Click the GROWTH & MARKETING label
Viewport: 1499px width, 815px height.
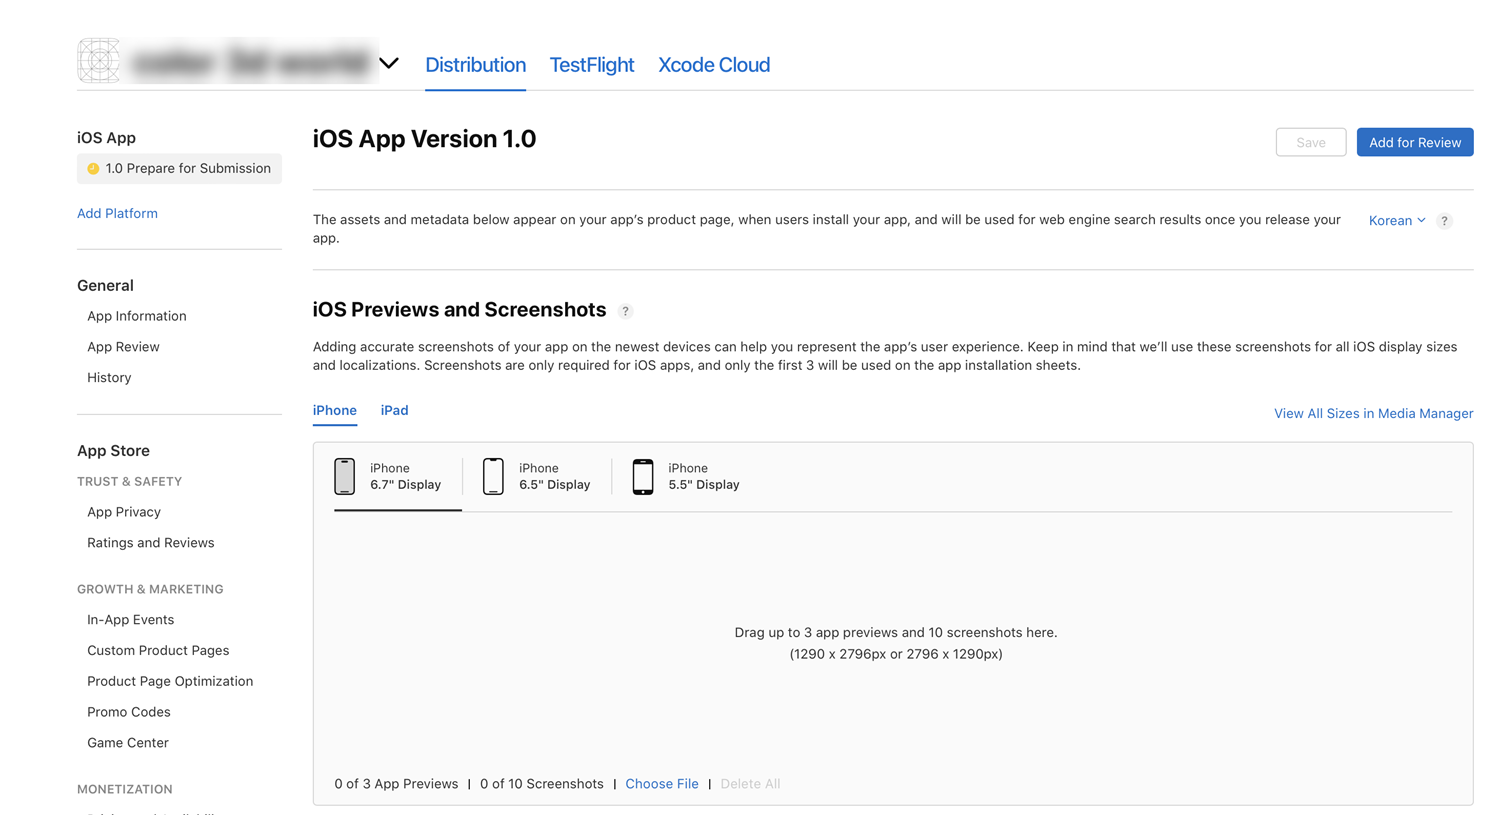(150, 590)
